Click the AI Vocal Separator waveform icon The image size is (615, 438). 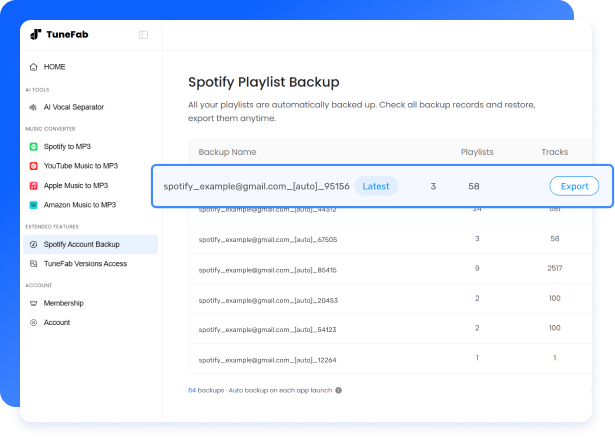click(34, 107)
